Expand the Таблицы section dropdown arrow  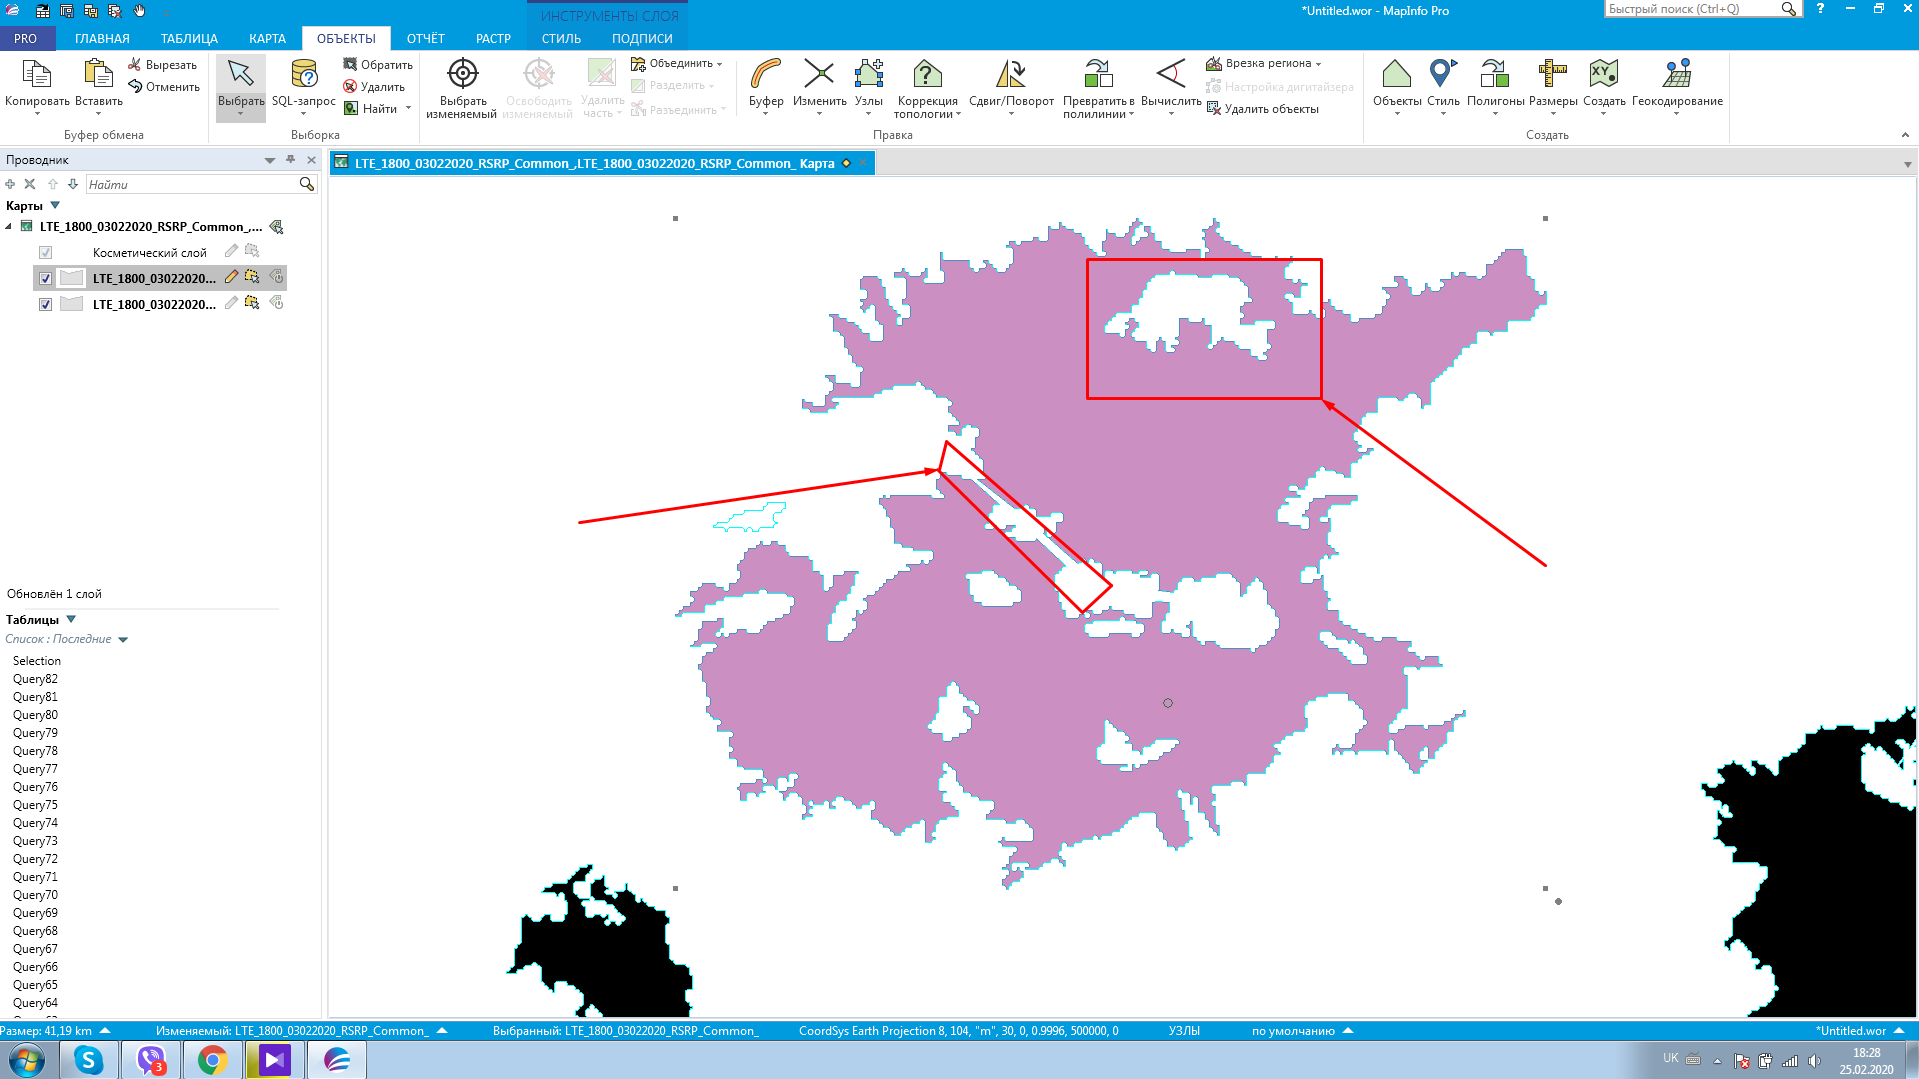click(x=71, y=620)
